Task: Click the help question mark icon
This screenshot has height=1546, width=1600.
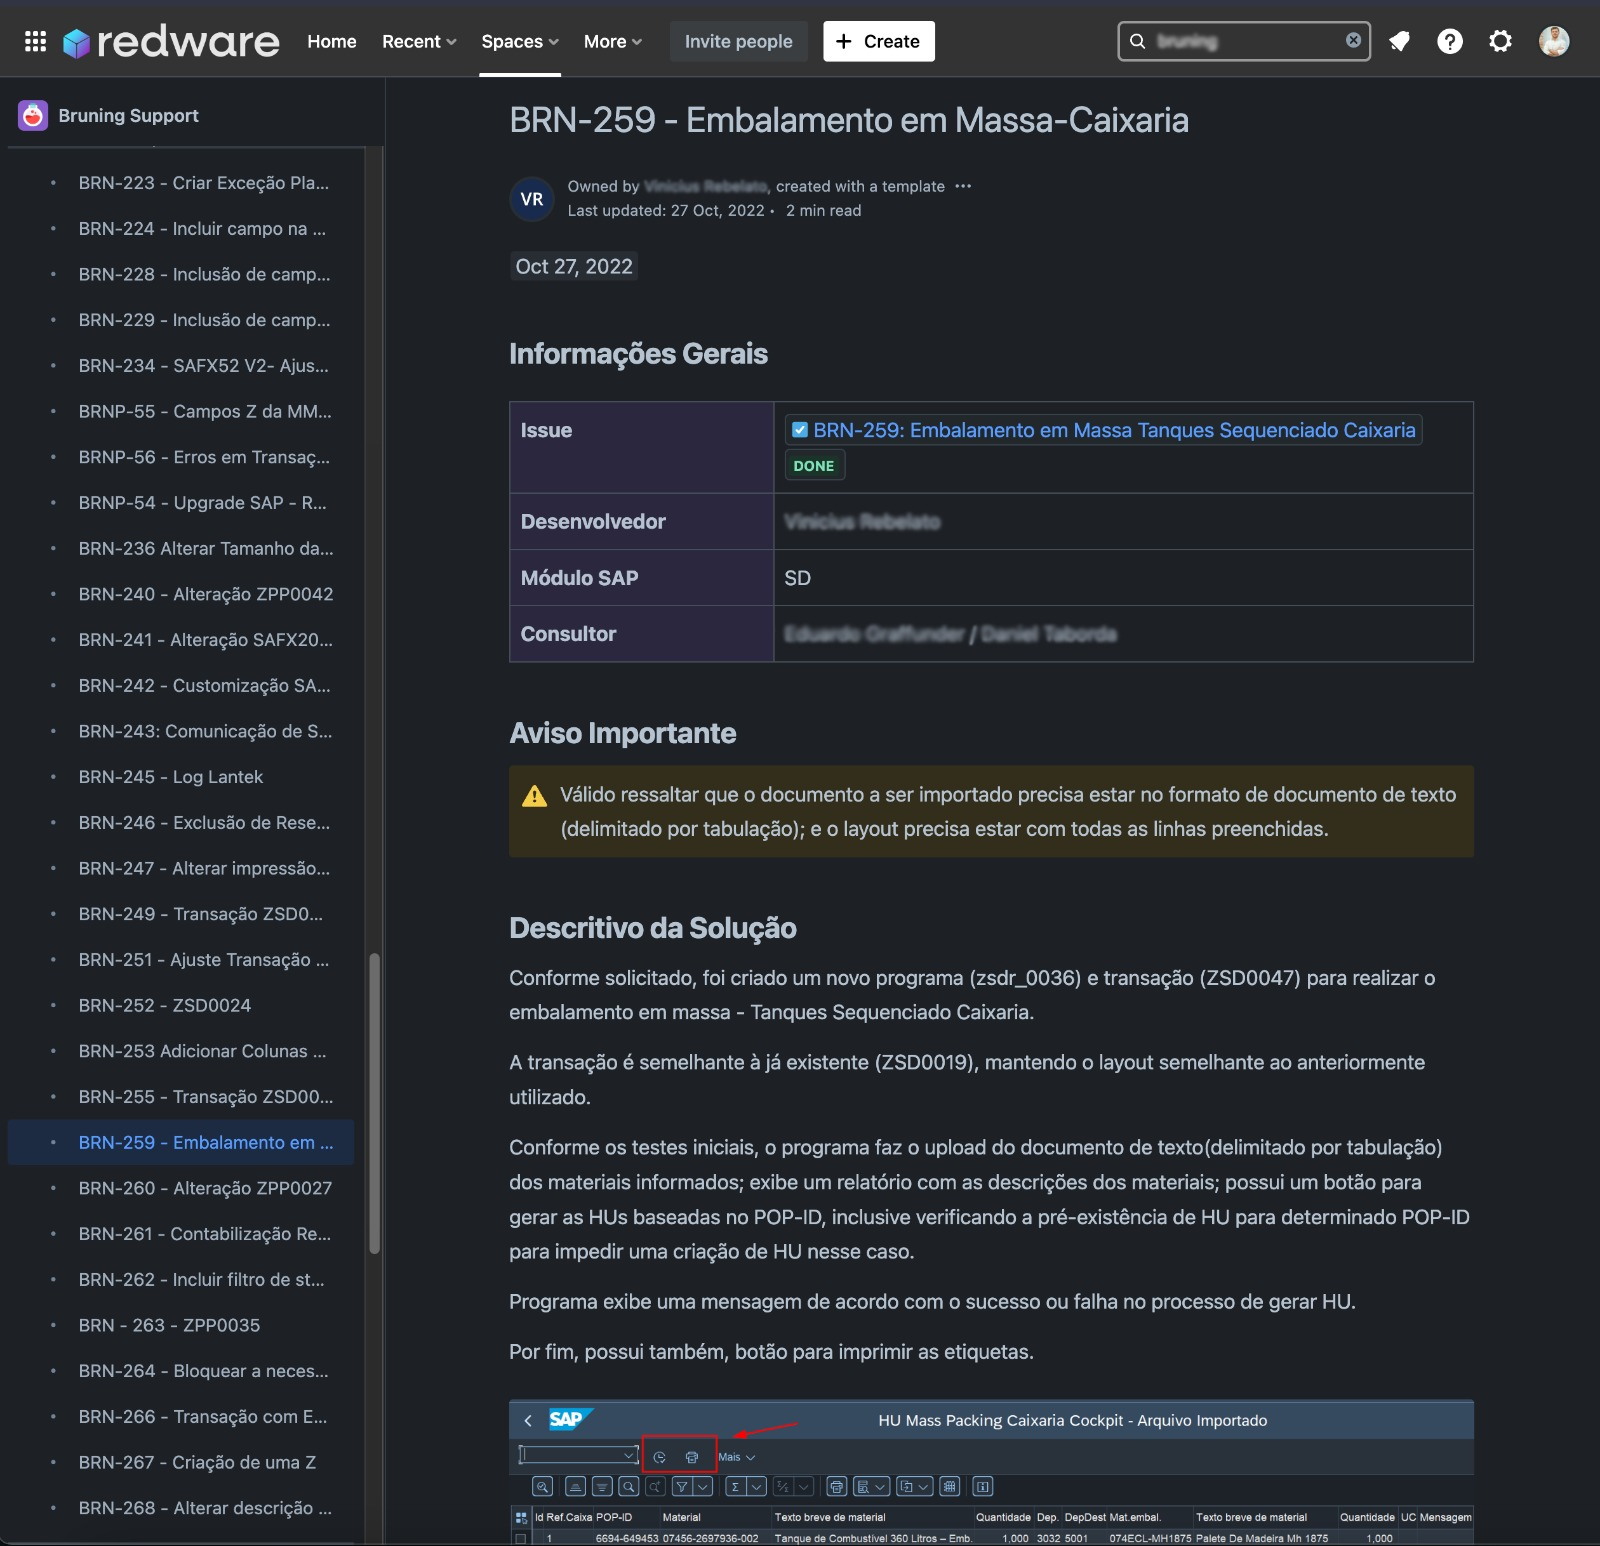Action: point(1449,41)
